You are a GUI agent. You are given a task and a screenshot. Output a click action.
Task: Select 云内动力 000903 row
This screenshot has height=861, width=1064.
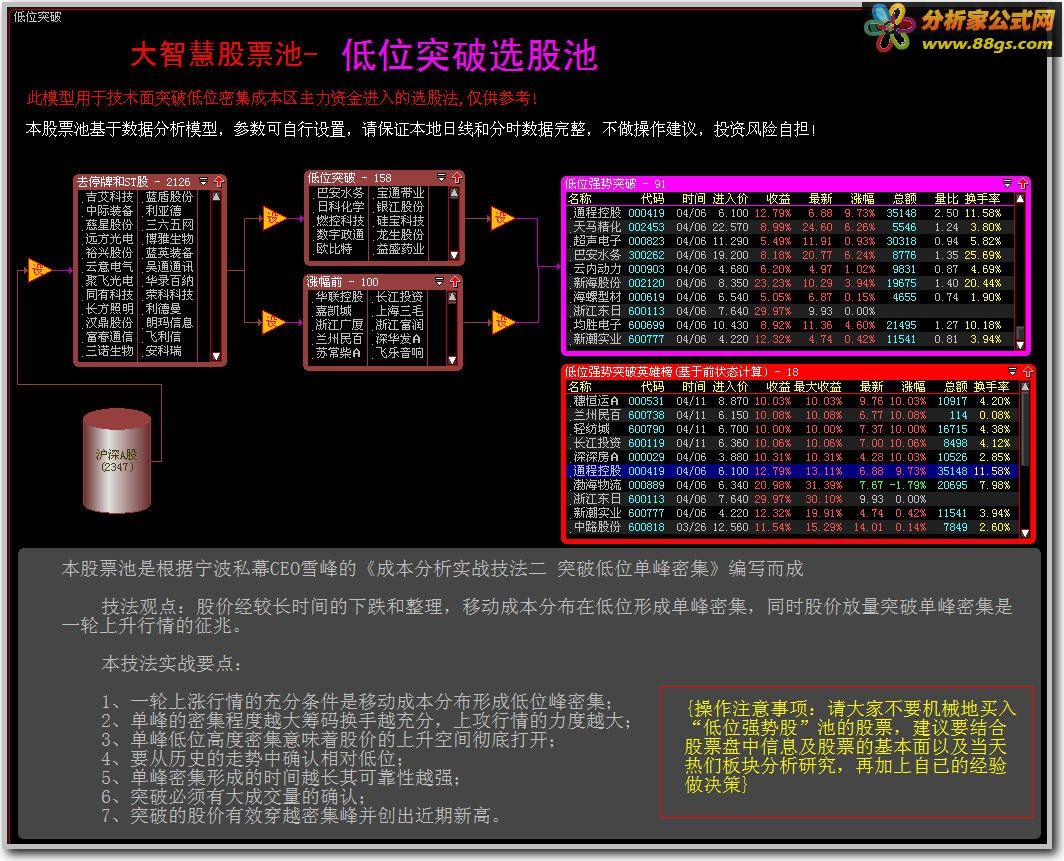(x=791, y=269)
